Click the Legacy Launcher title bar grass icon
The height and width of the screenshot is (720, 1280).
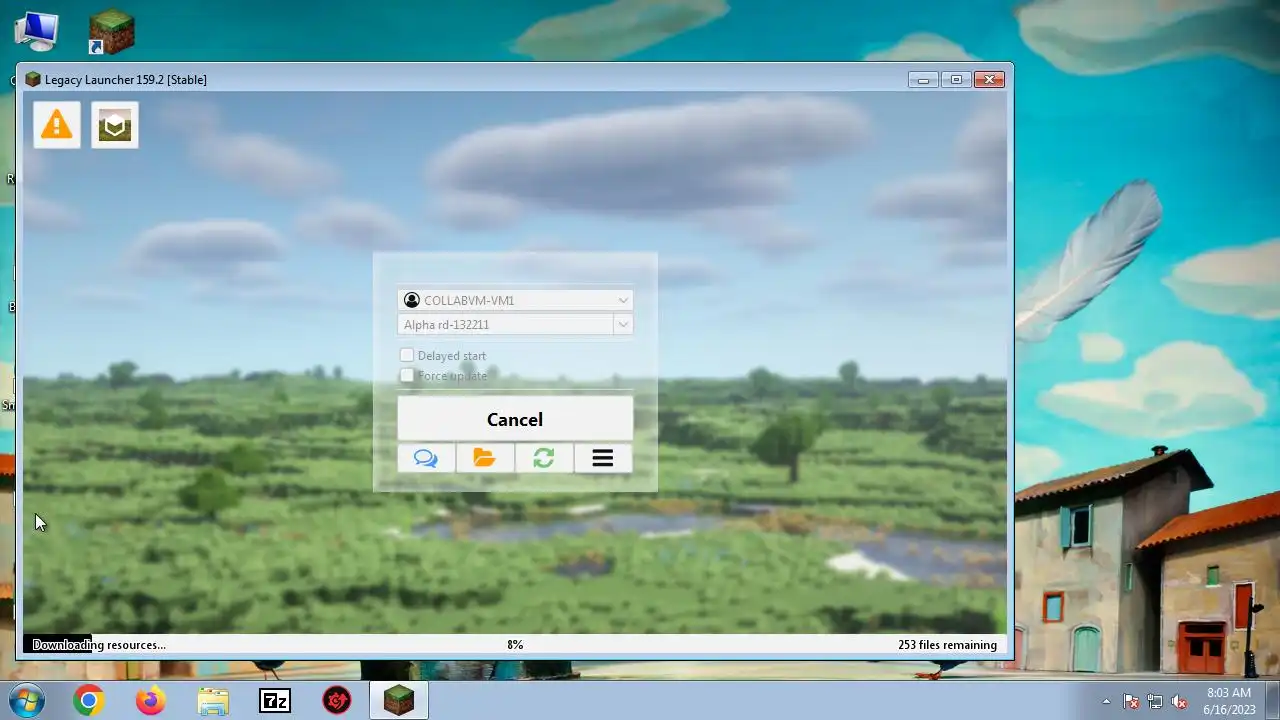pyautogui.click(x=33, y=79)
